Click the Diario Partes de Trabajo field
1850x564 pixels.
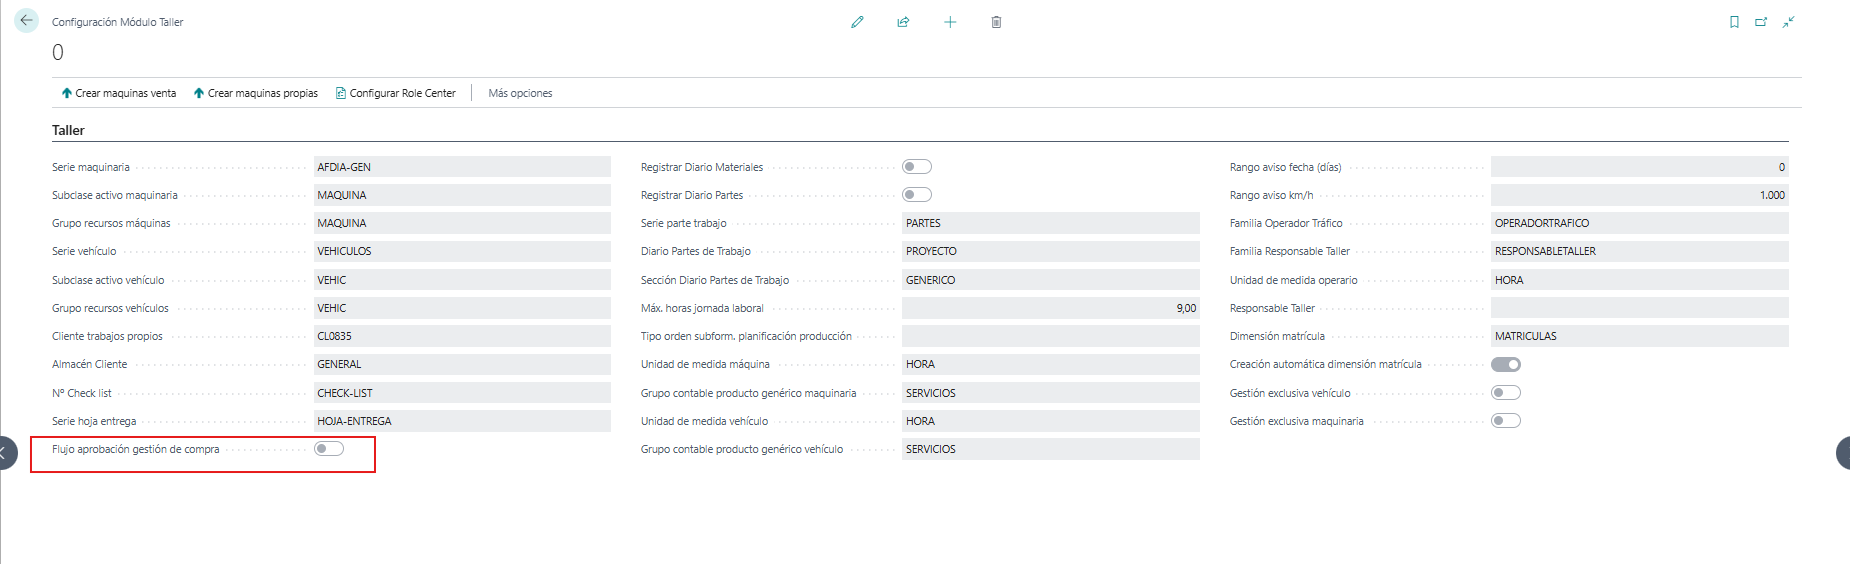pos(1050,251)
